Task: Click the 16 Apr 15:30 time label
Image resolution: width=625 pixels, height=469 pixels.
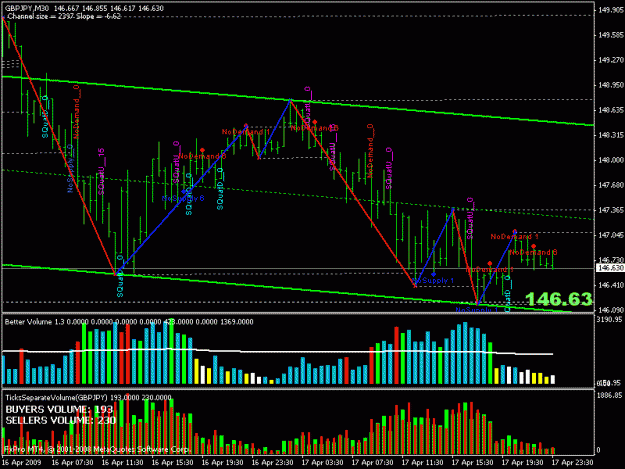Action: tap(172, 463)
